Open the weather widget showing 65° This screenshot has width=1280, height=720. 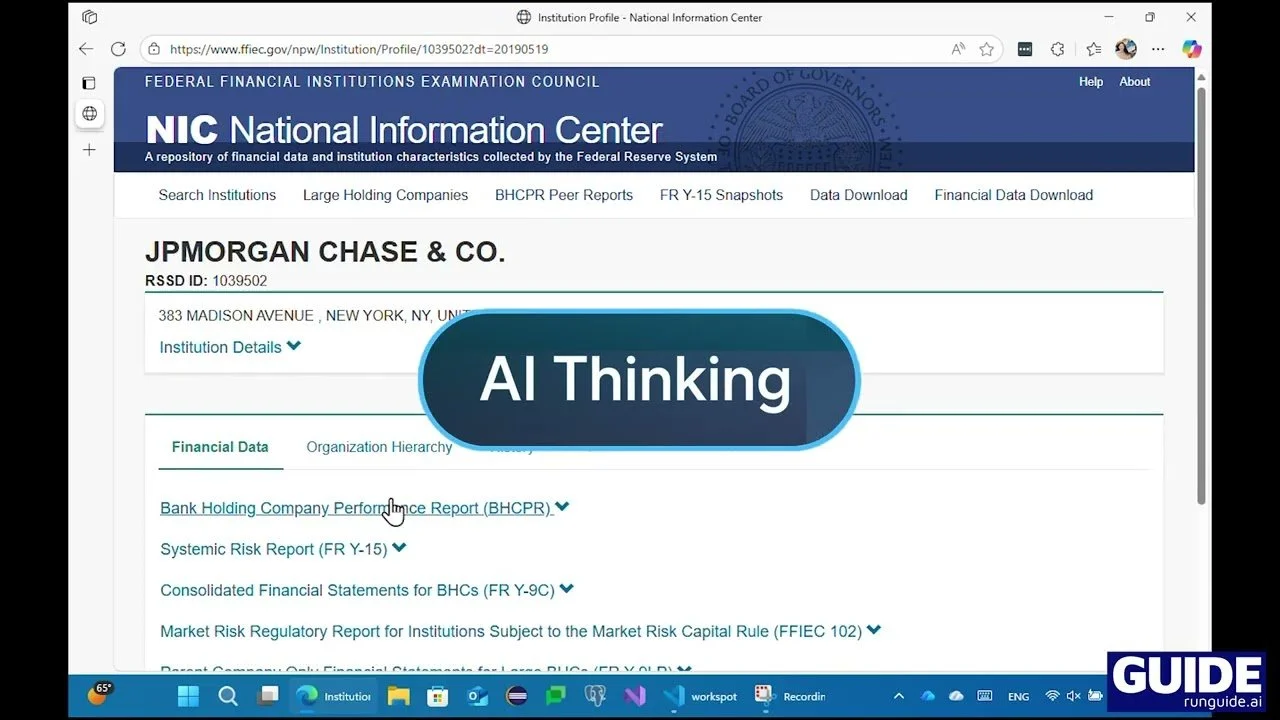99,694
